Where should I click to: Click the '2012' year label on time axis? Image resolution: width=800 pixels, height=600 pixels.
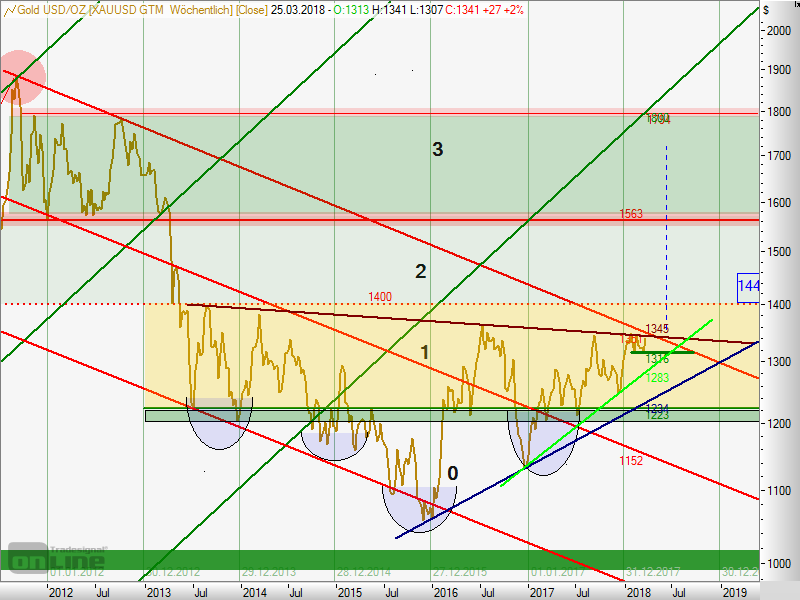(61, 592)
